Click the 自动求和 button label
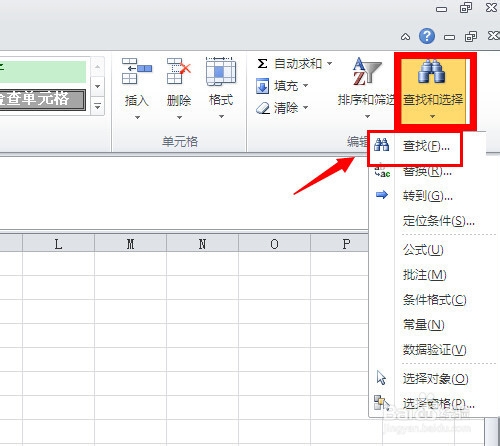Screen dimensions: 500x446 click(298, 63)
